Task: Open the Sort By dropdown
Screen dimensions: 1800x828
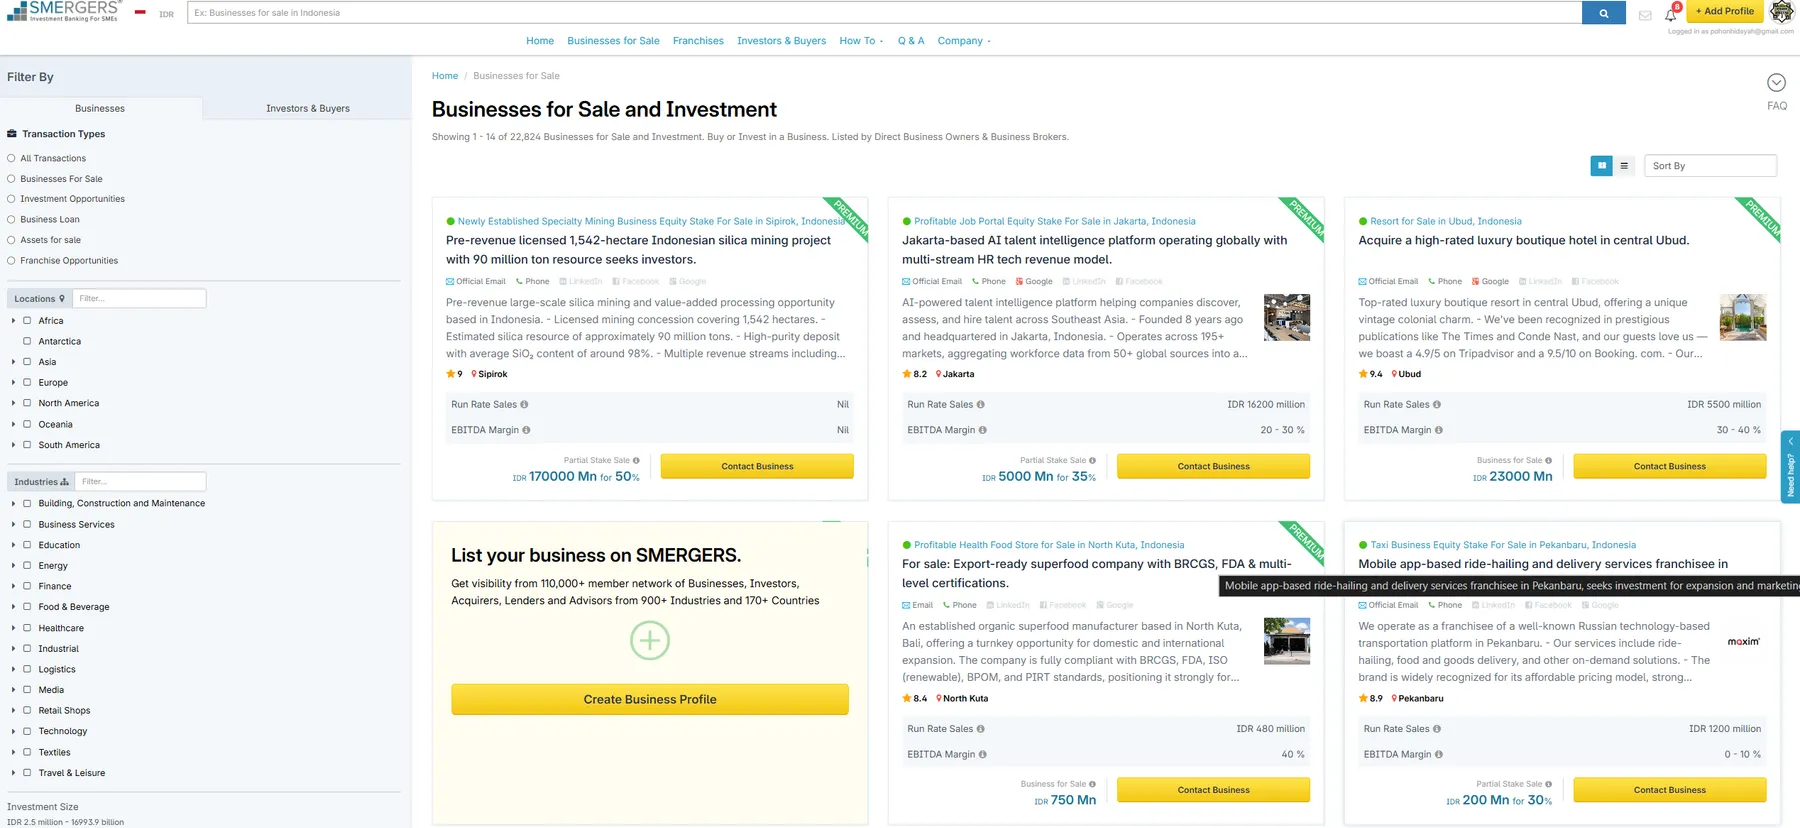Action: (1710, 166)
